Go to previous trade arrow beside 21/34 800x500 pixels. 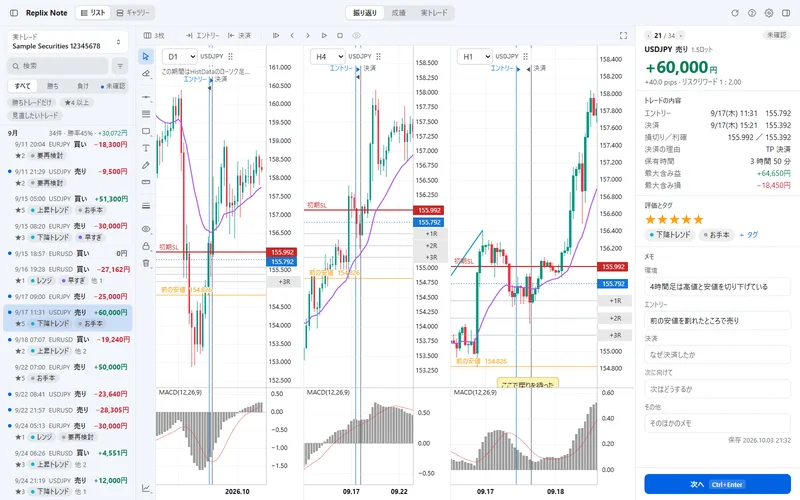[x=648, y=36]
